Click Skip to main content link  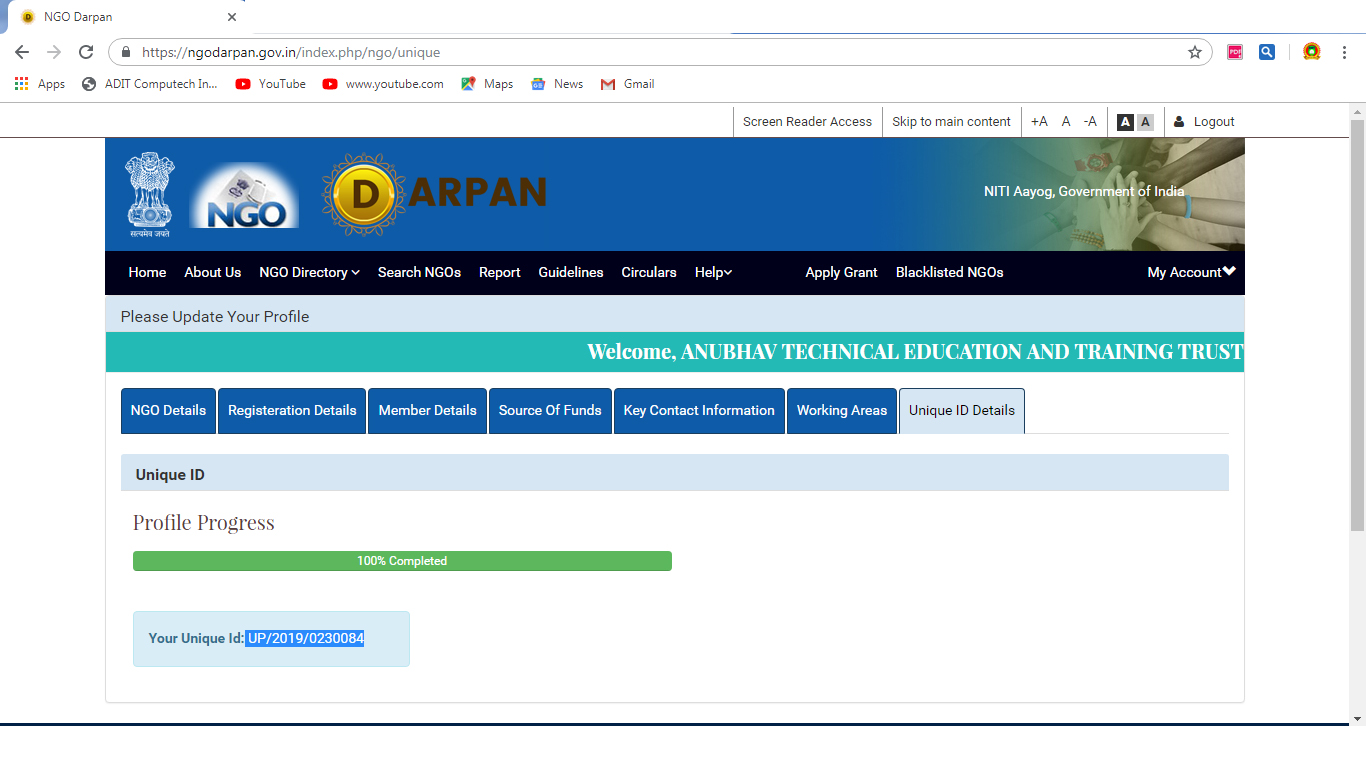click(x=951, y=122)
